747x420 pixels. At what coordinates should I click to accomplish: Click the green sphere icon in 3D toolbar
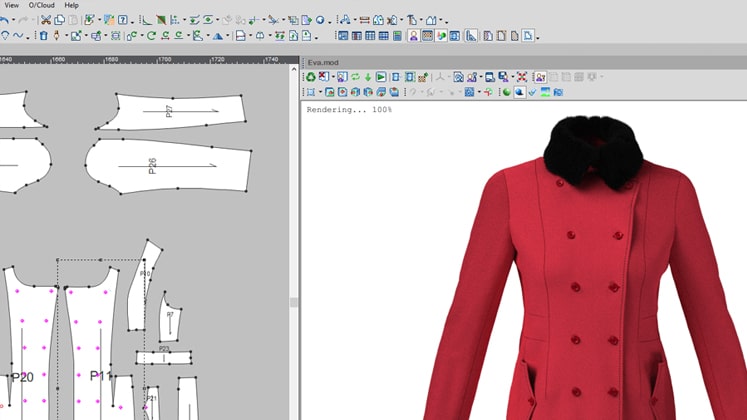[x=507, y=92]
